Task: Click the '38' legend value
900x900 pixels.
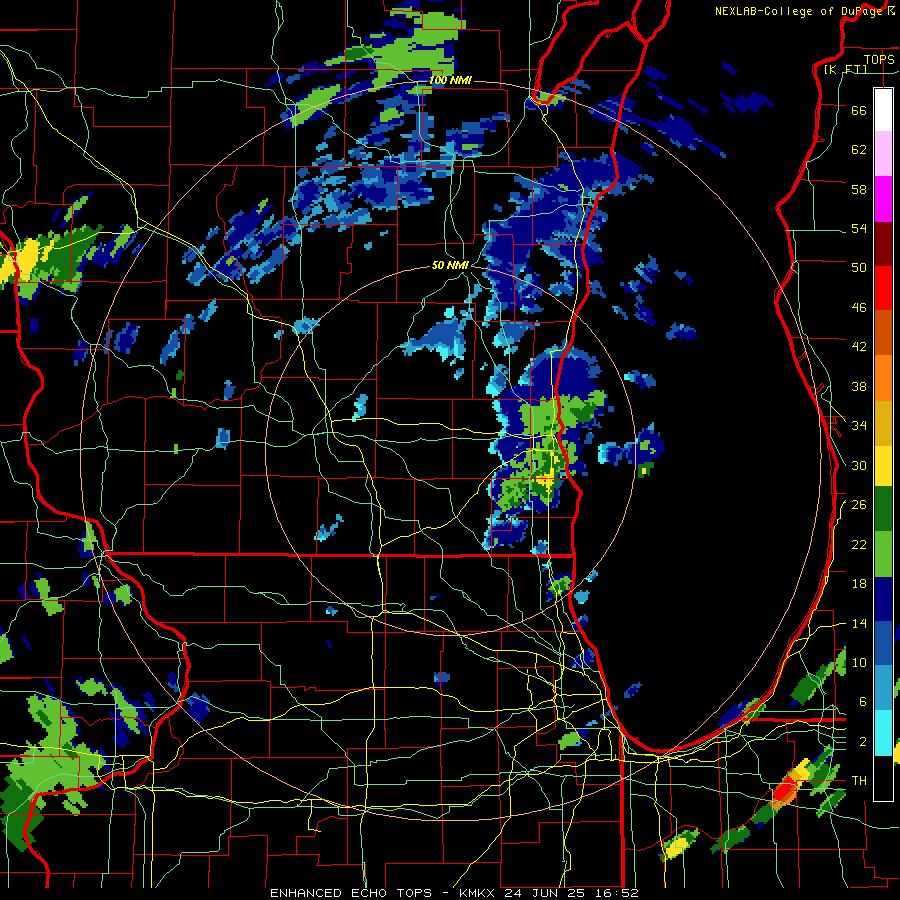Action: [x=859, y=386]
